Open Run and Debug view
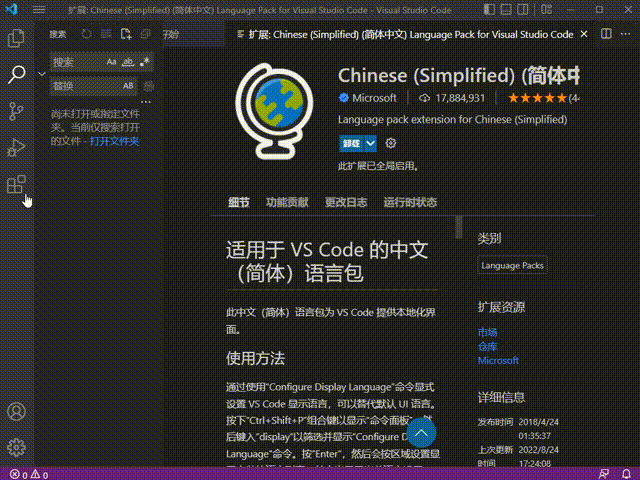The width and height of the screenshot is (640, 480). click(x=16, y=147)
